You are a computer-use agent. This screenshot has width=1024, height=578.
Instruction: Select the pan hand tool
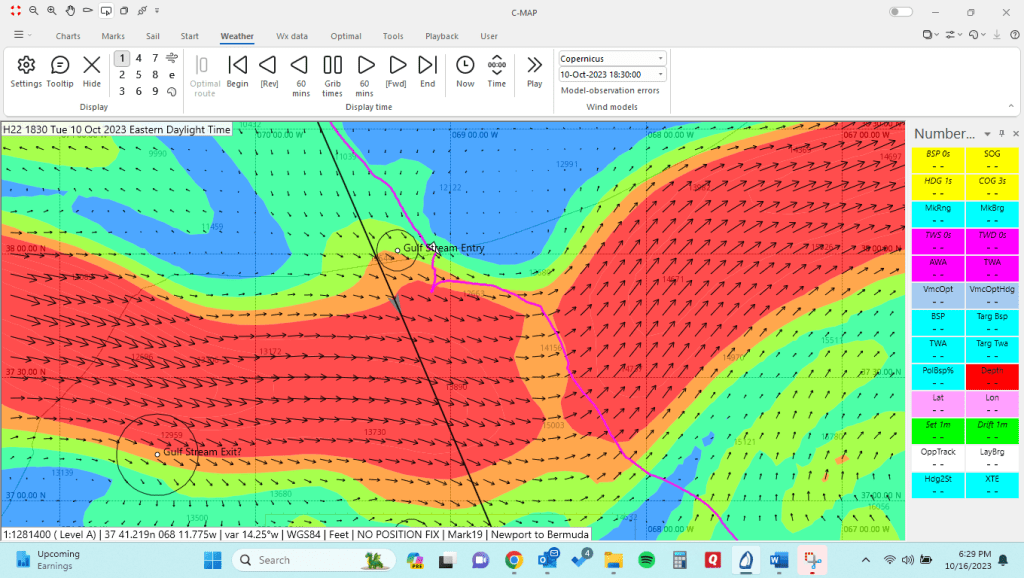point(69,11)
